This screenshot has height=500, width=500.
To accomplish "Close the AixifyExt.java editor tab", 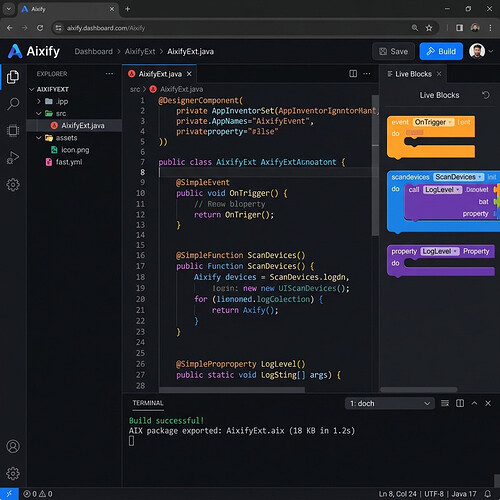I will 189,74.
